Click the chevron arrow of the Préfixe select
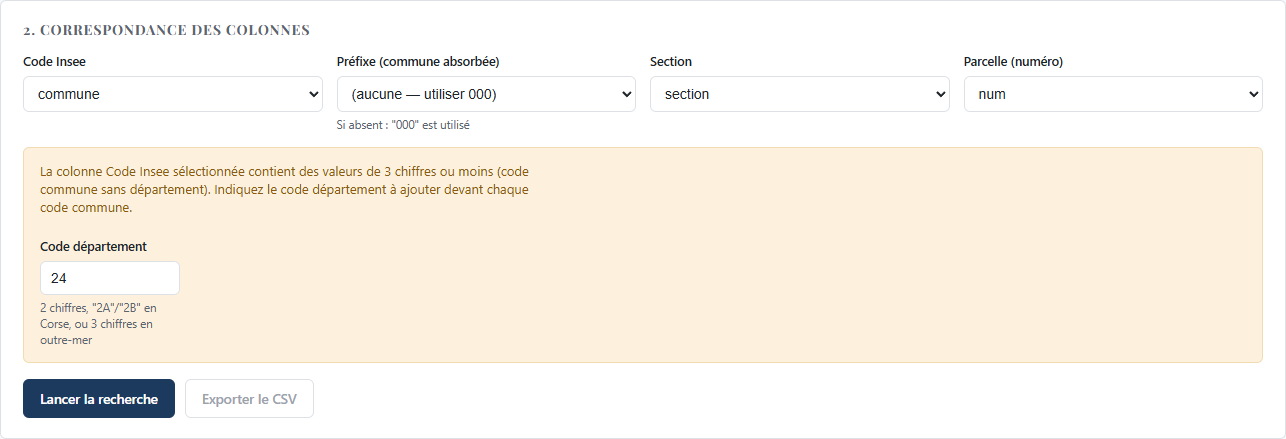The image size is (1286, 439). 627,95
